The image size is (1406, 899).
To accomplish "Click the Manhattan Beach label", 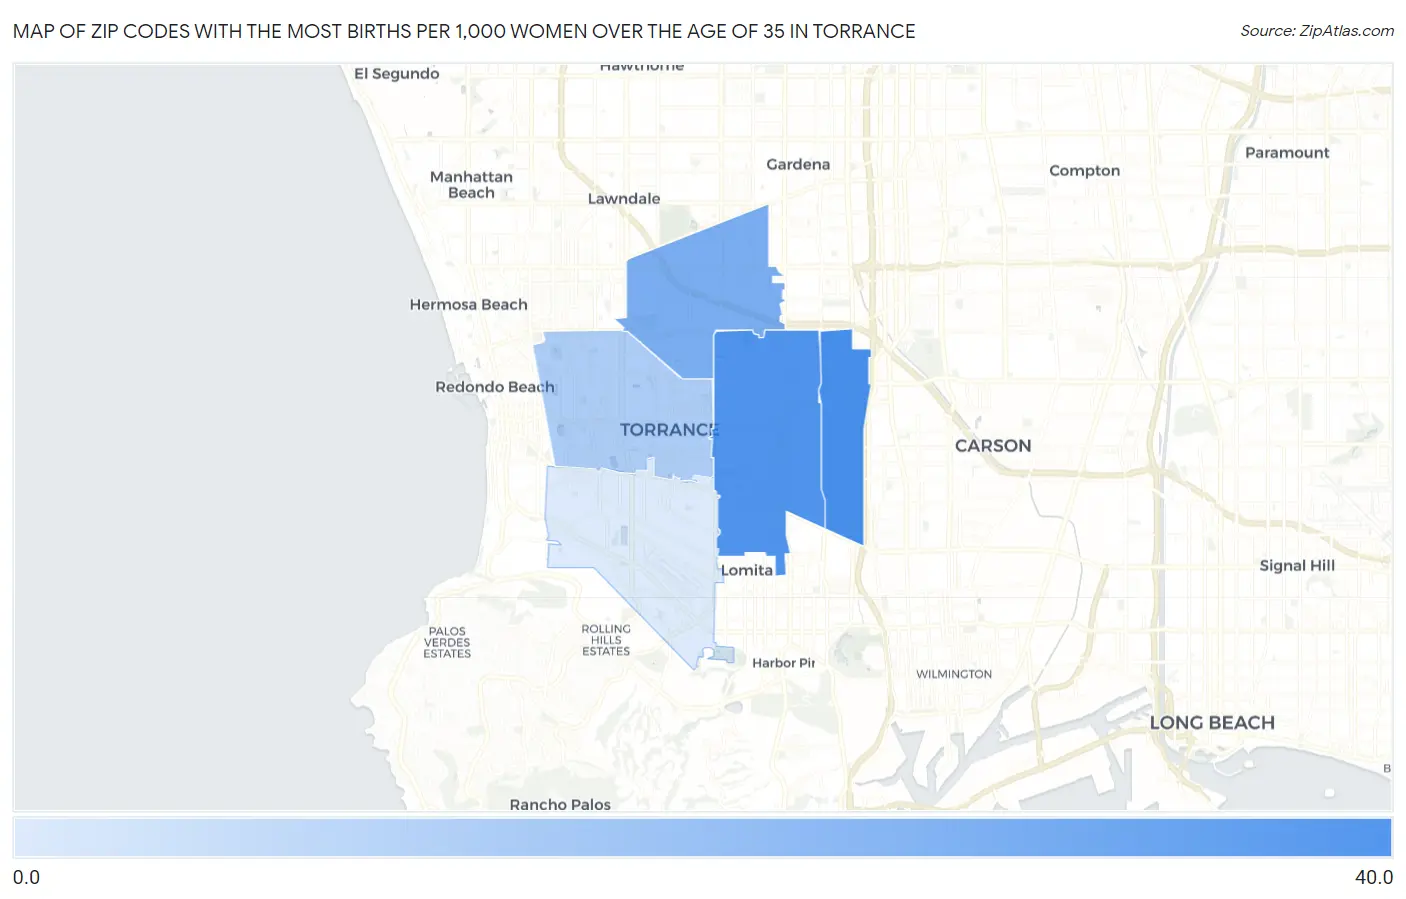I will click(x=471, y=185).
